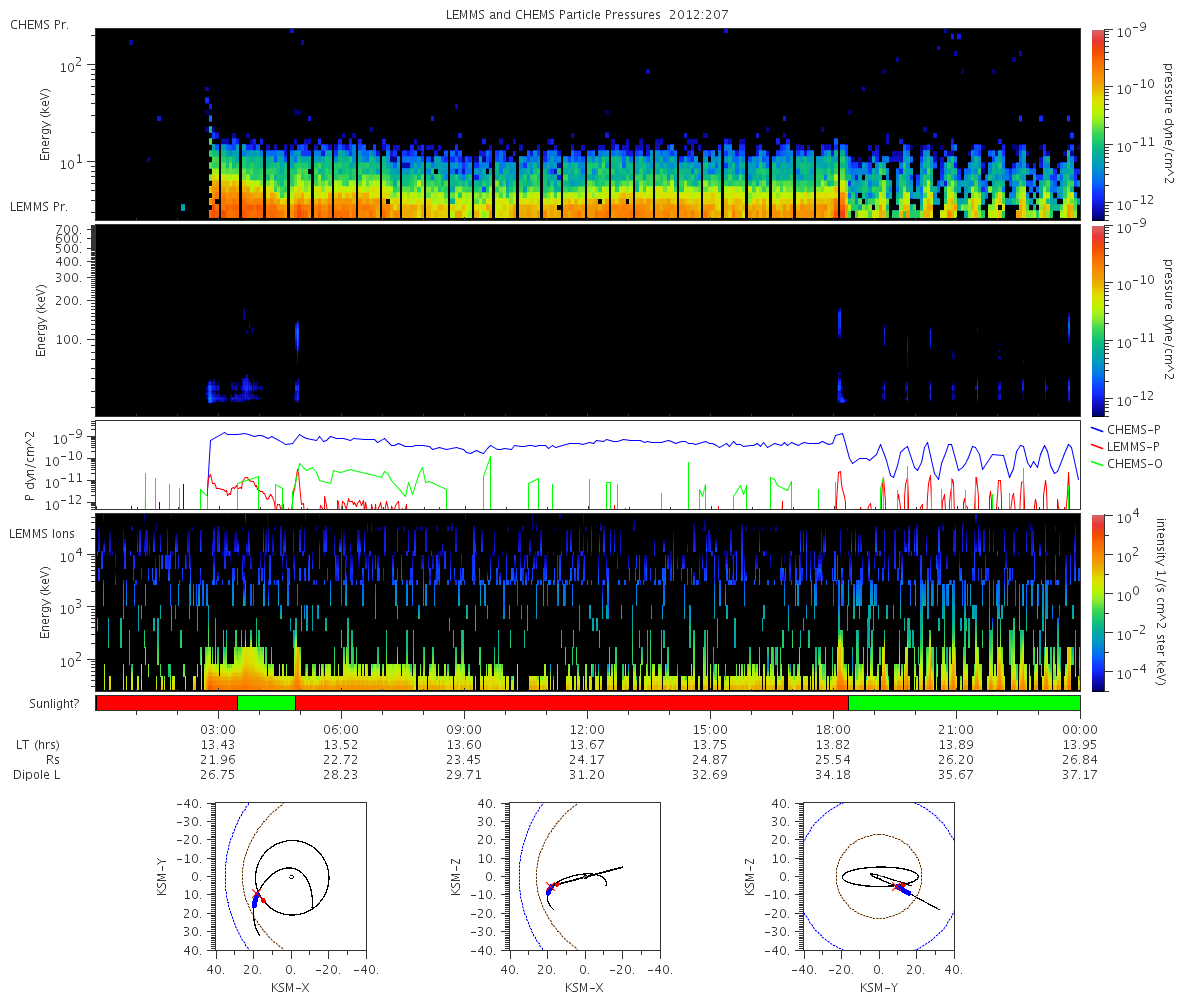Click the plot title LEMMS and CHEMS Particle Pressures
The image size is (1200, 1000).
[x=586, y=15]
